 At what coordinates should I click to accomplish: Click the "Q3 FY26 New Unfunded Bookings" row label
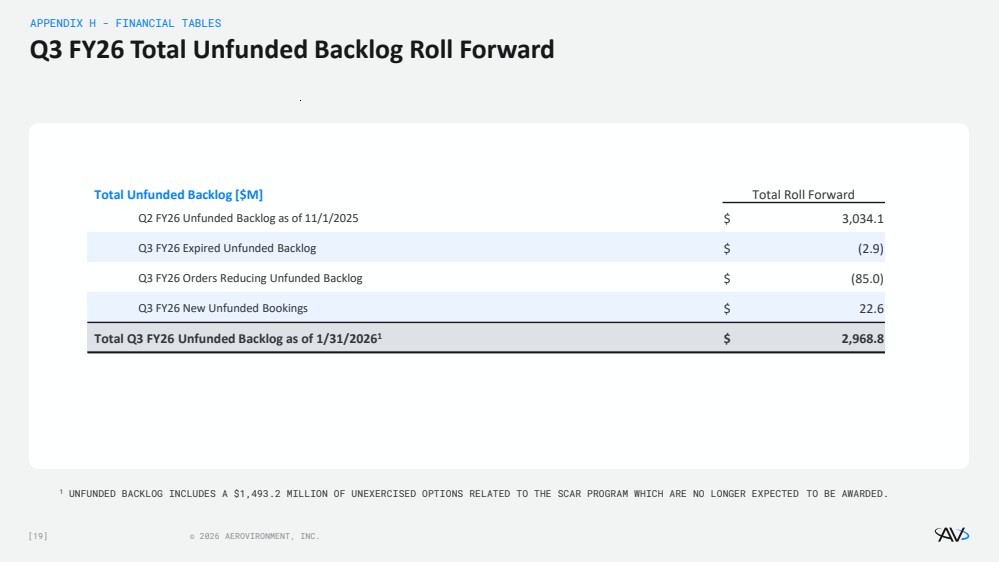[x=223, y=308]
